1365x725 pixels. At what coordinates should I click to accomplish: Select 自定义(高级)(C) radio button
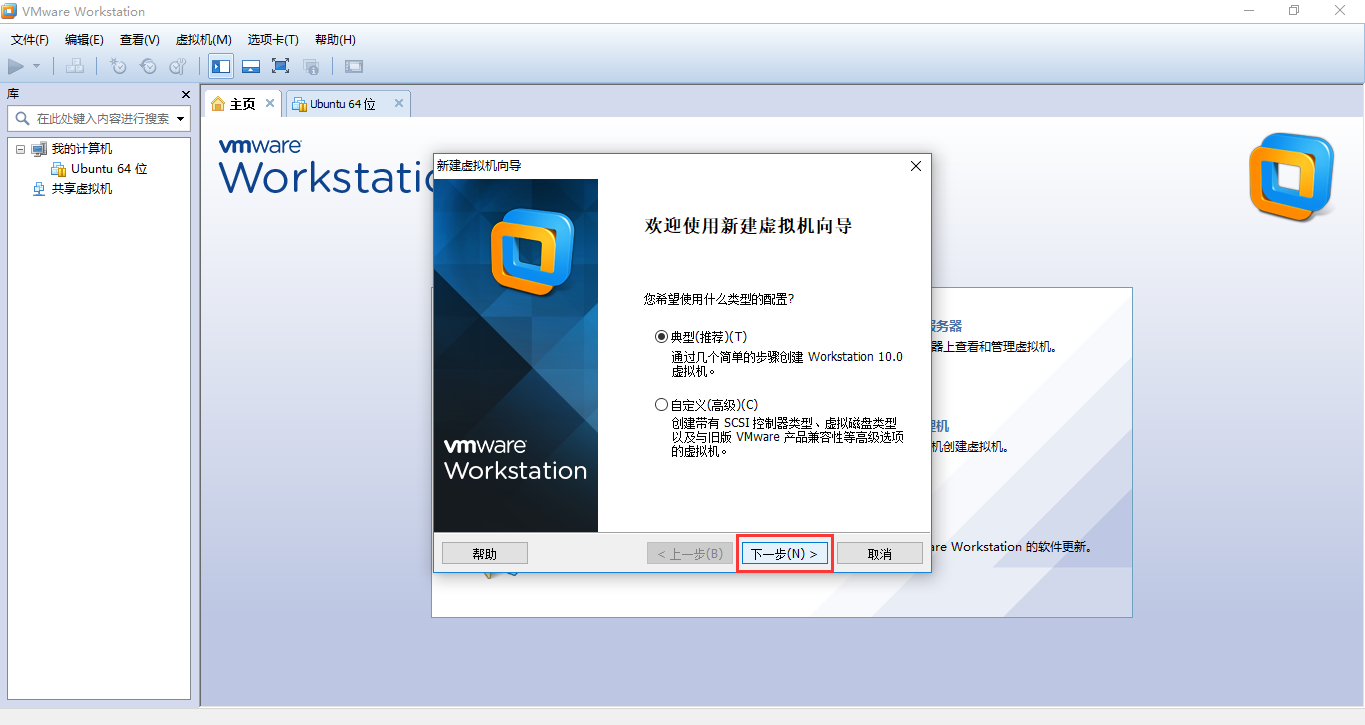click(x=661, y=405)
